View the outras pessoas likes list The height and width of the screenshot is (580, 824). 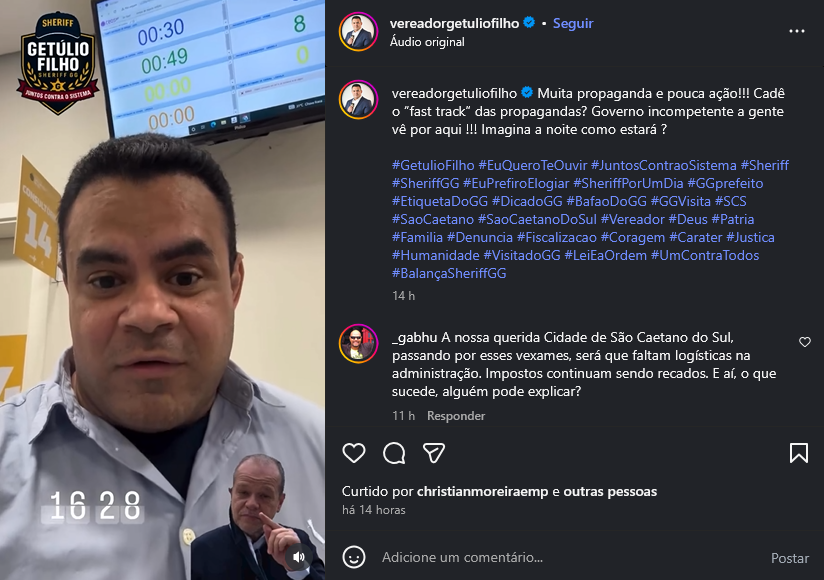coord(610,491)
